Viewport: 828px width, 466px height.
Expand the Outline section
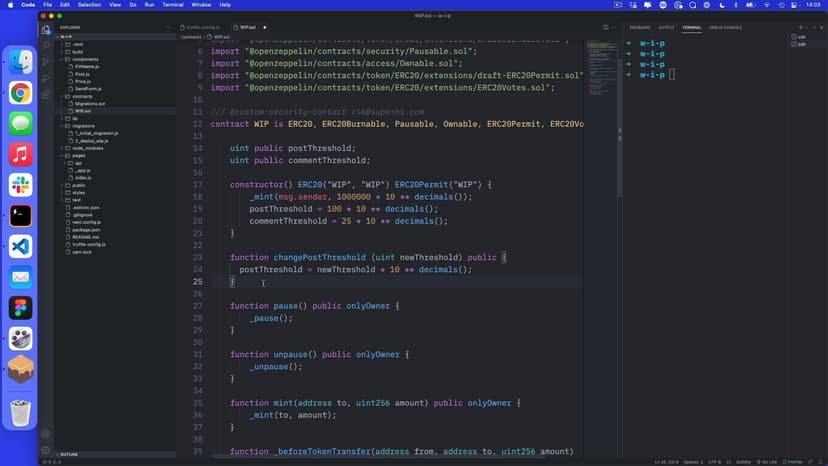click(x=70, y=454)
